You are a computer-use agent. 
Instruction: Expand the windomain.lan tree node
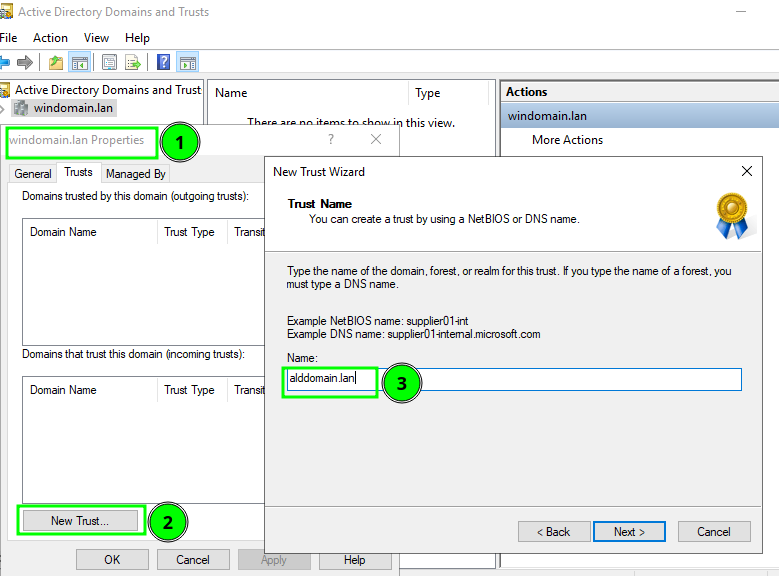pyautogui.click(x=2, y=108)
